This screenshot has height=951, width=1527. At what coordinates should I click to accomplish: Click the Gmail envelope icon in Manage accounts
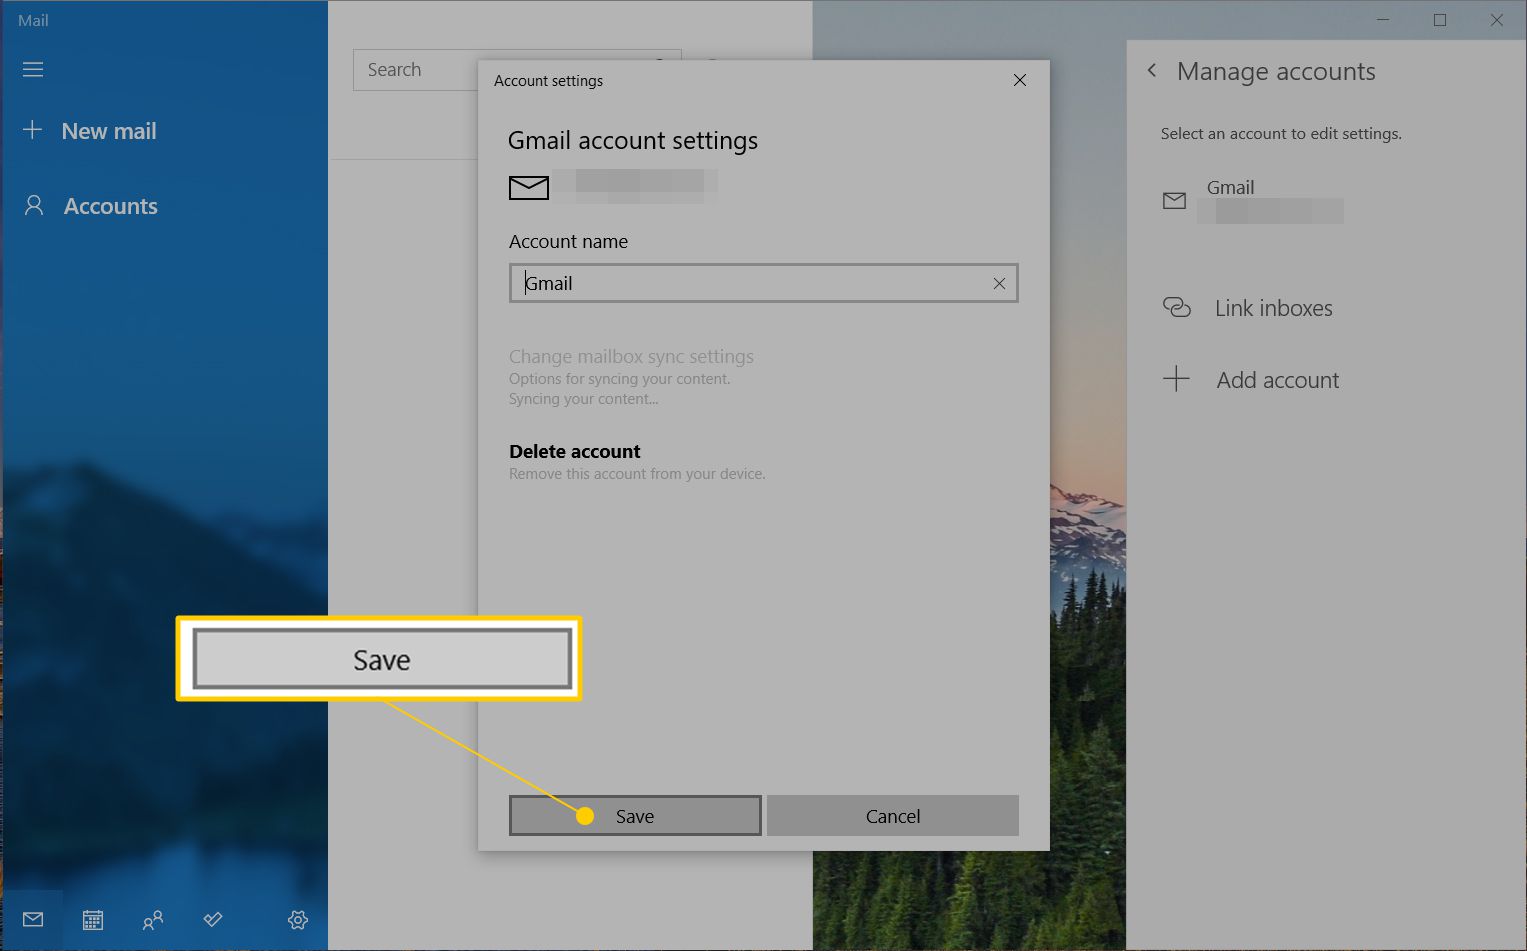[x=1174, y=201]
